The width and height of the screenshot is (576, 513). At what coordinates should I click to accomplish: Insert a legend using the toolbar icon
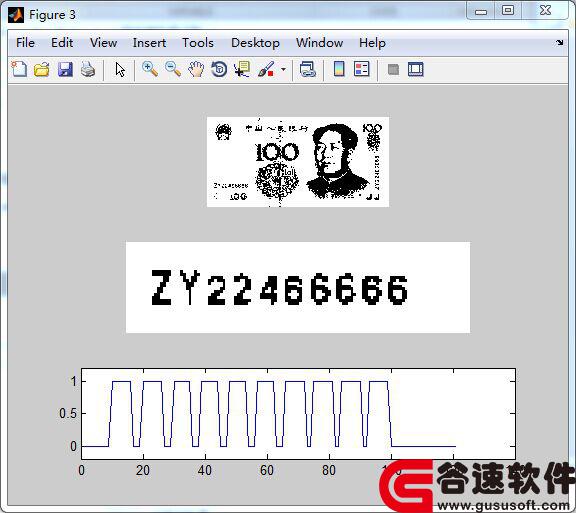361,69
